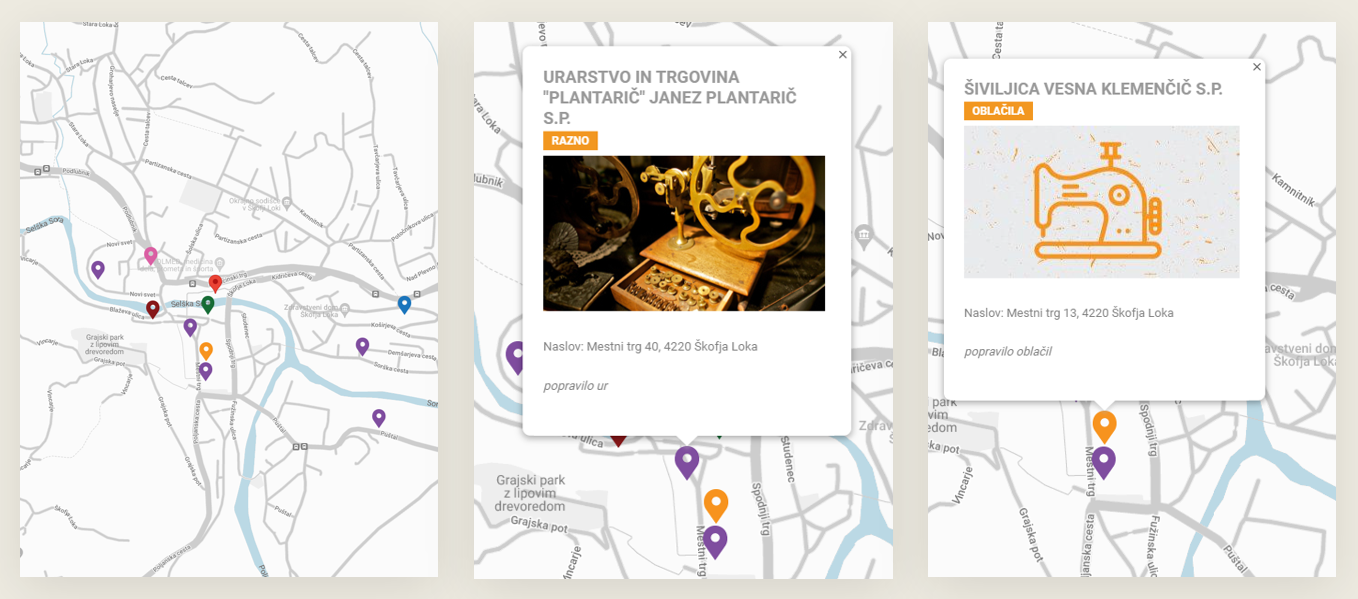Close the Šiviljica Vesna Klemenčič popup
The height and width of the screenshot is (599, 1358).
(x=1257, y=67)
